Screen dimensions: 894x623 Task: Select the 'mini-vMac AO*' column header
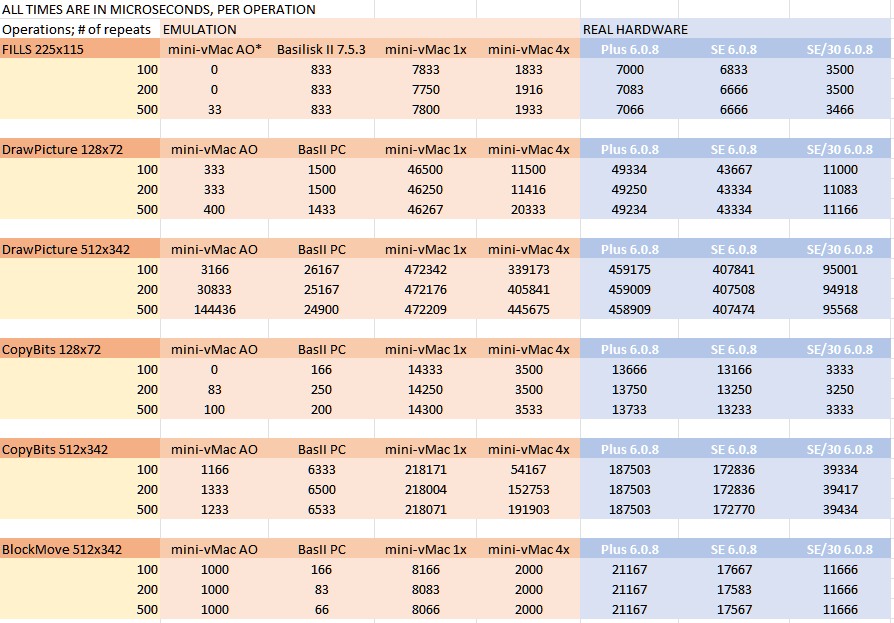pyautogui.click(x=214, y=49)
